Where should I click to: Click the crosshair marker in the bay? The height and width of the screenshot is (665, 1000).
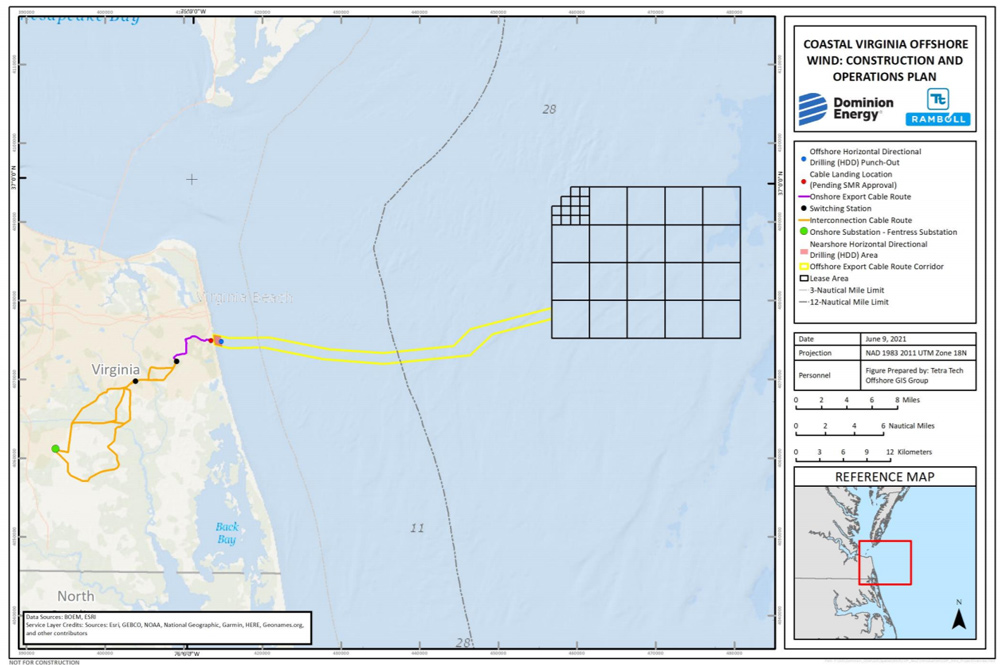192,180
